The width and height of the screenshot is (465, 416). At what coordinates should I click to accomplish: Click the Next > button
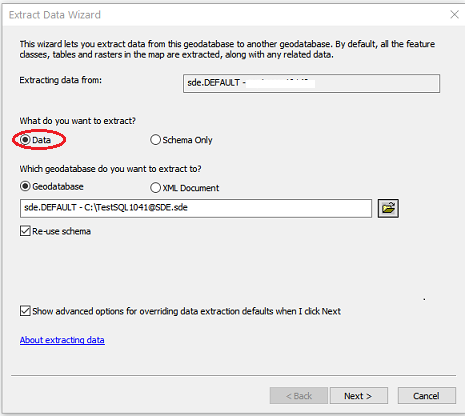[x=359, y=396]
